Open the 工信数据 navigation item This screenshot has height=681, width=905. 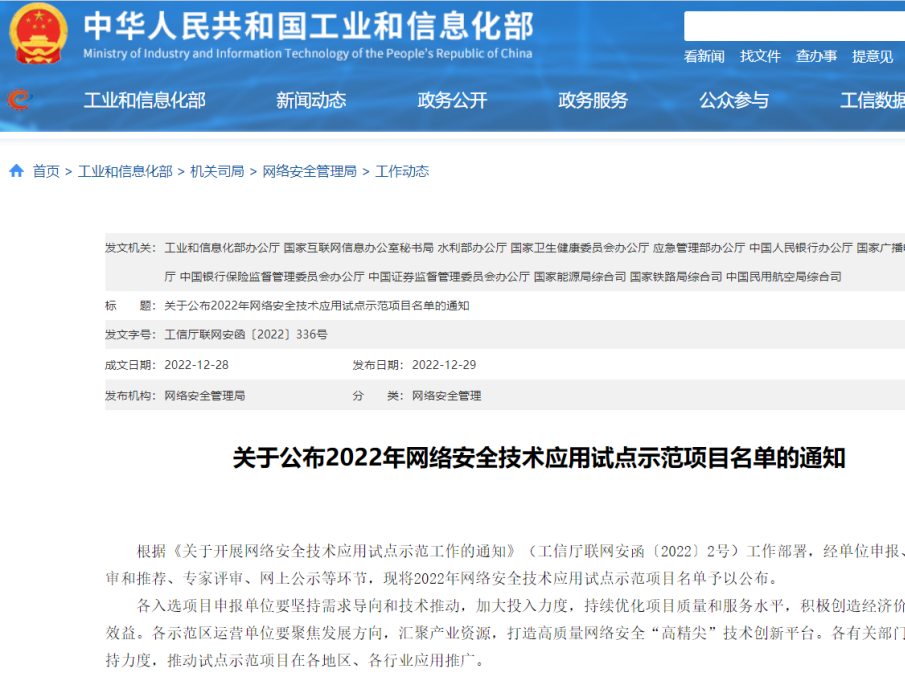click(x=871, y=100)
